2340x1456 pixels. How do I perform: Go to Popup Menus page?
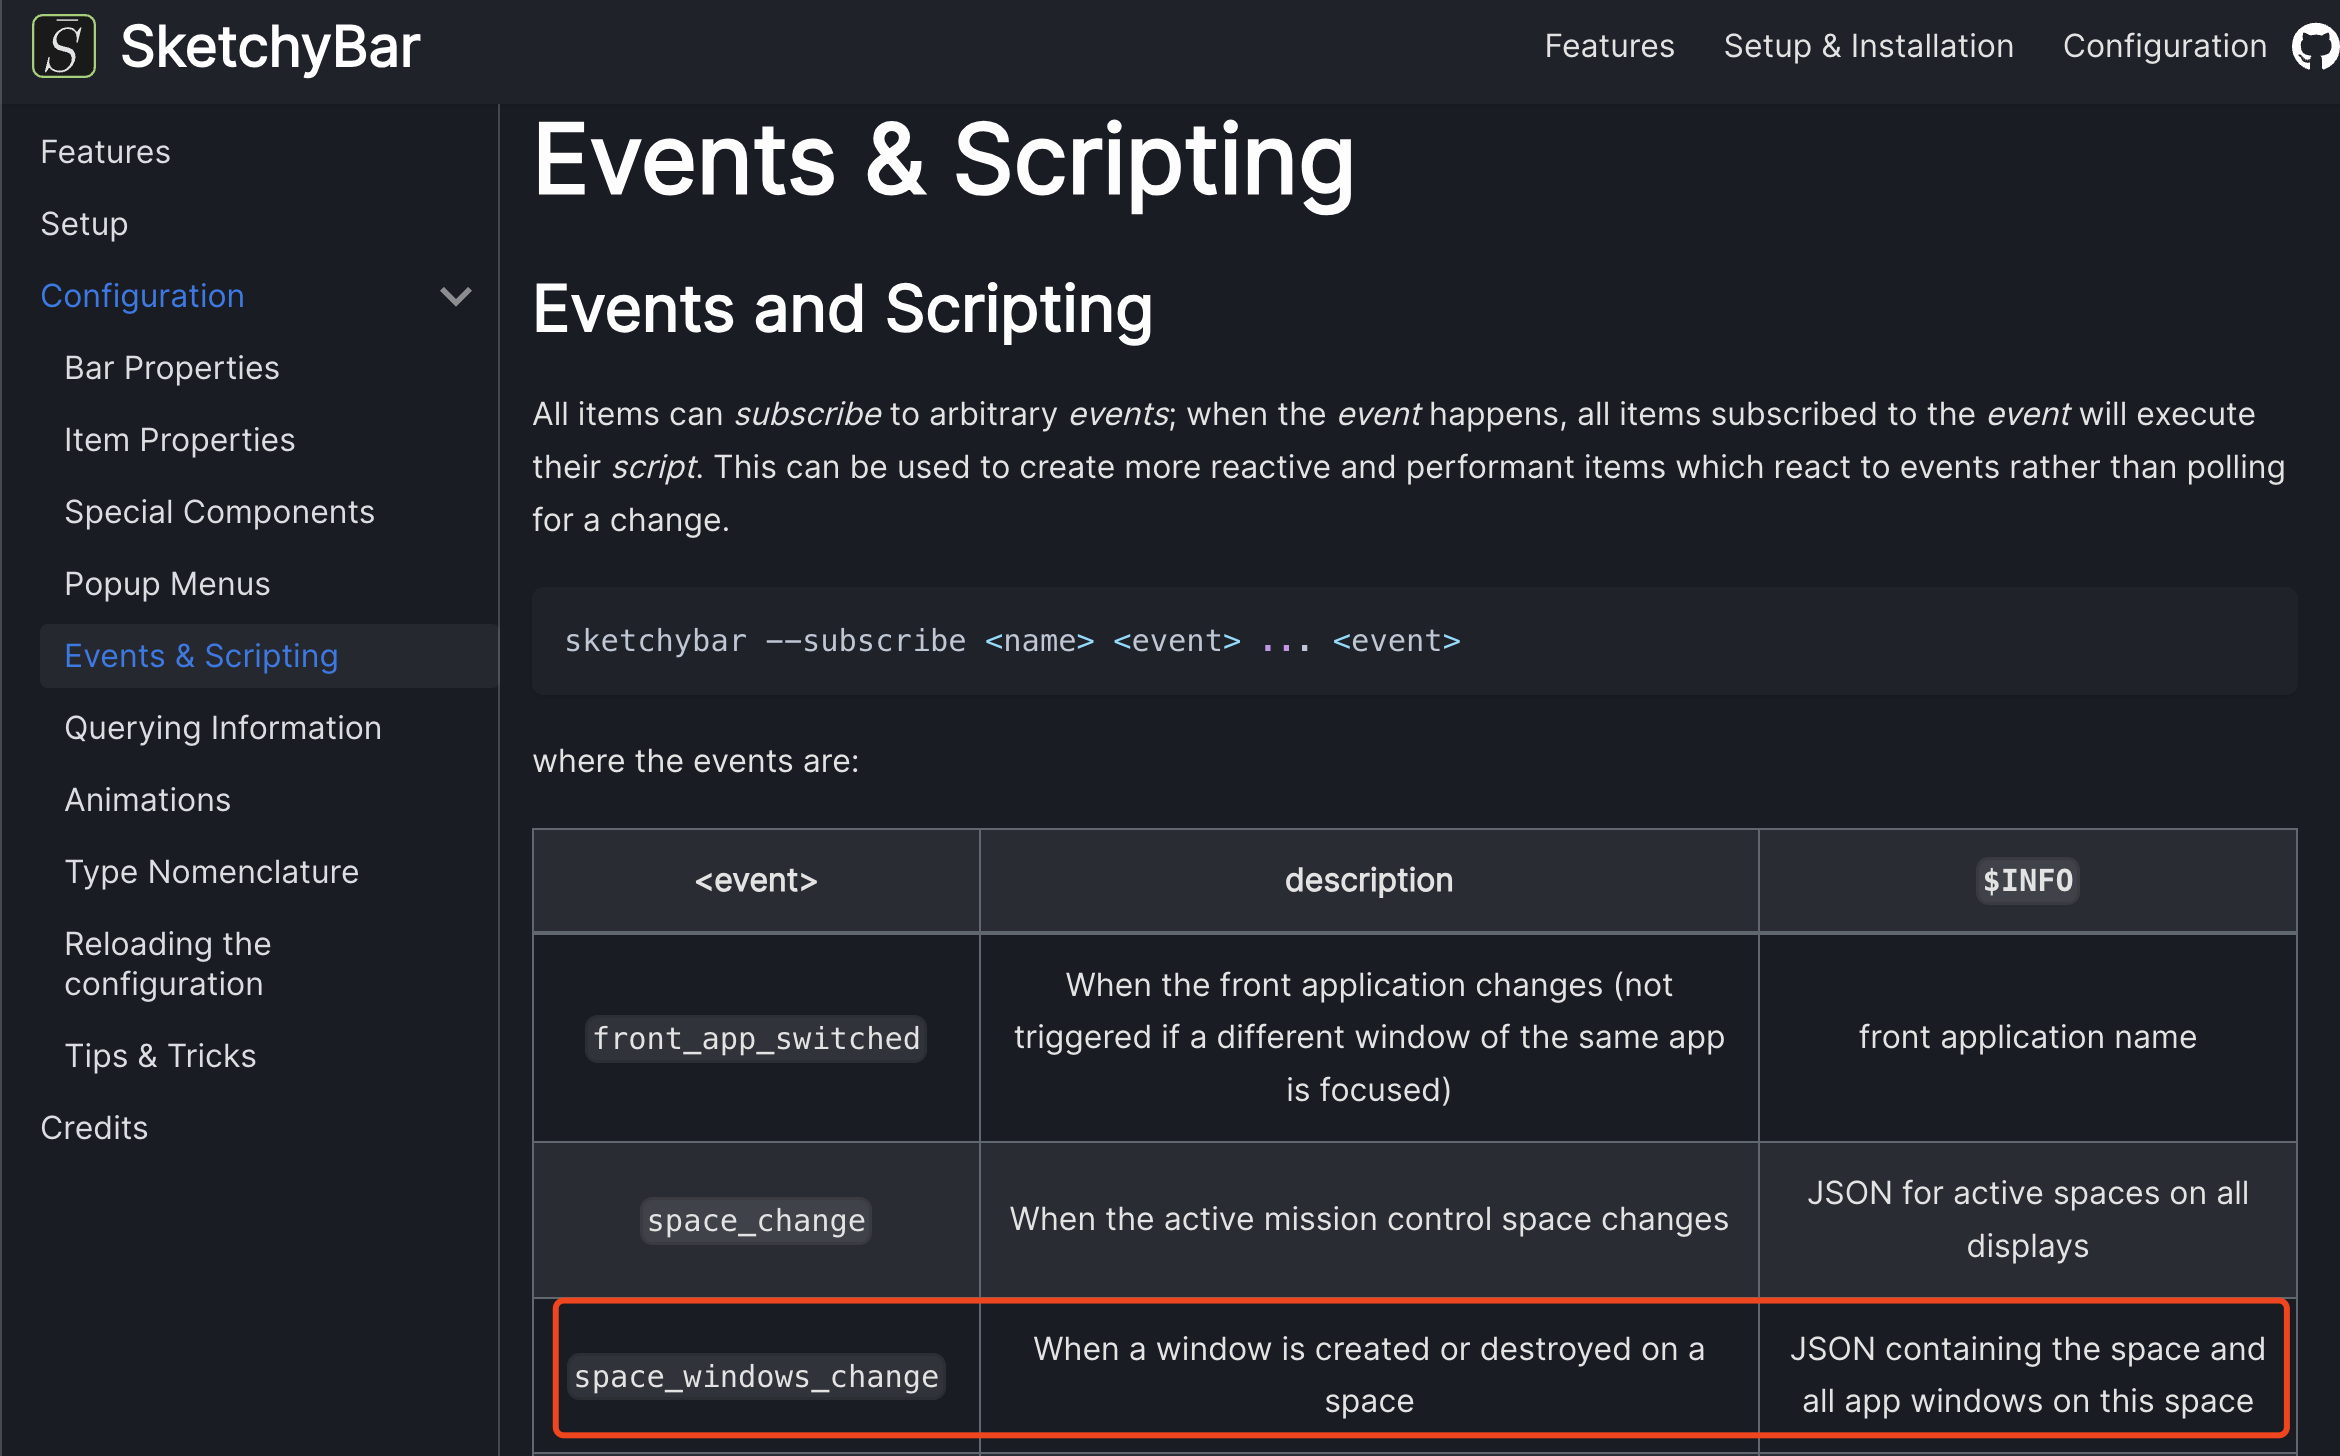coord(167,584)
